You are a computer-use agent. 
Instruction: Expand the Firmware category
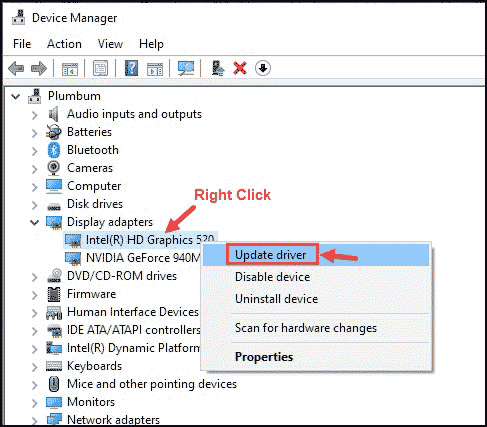[35, 295]
